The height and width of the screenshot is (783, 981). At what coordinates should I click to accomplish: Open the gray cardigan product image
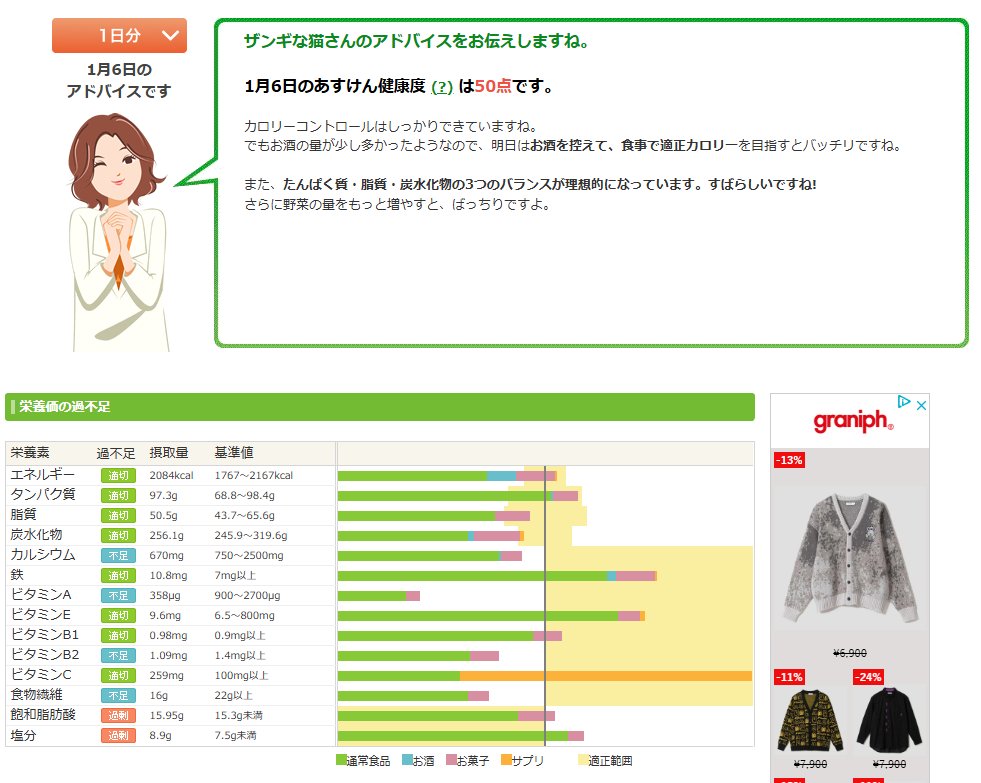click(851, 558)
